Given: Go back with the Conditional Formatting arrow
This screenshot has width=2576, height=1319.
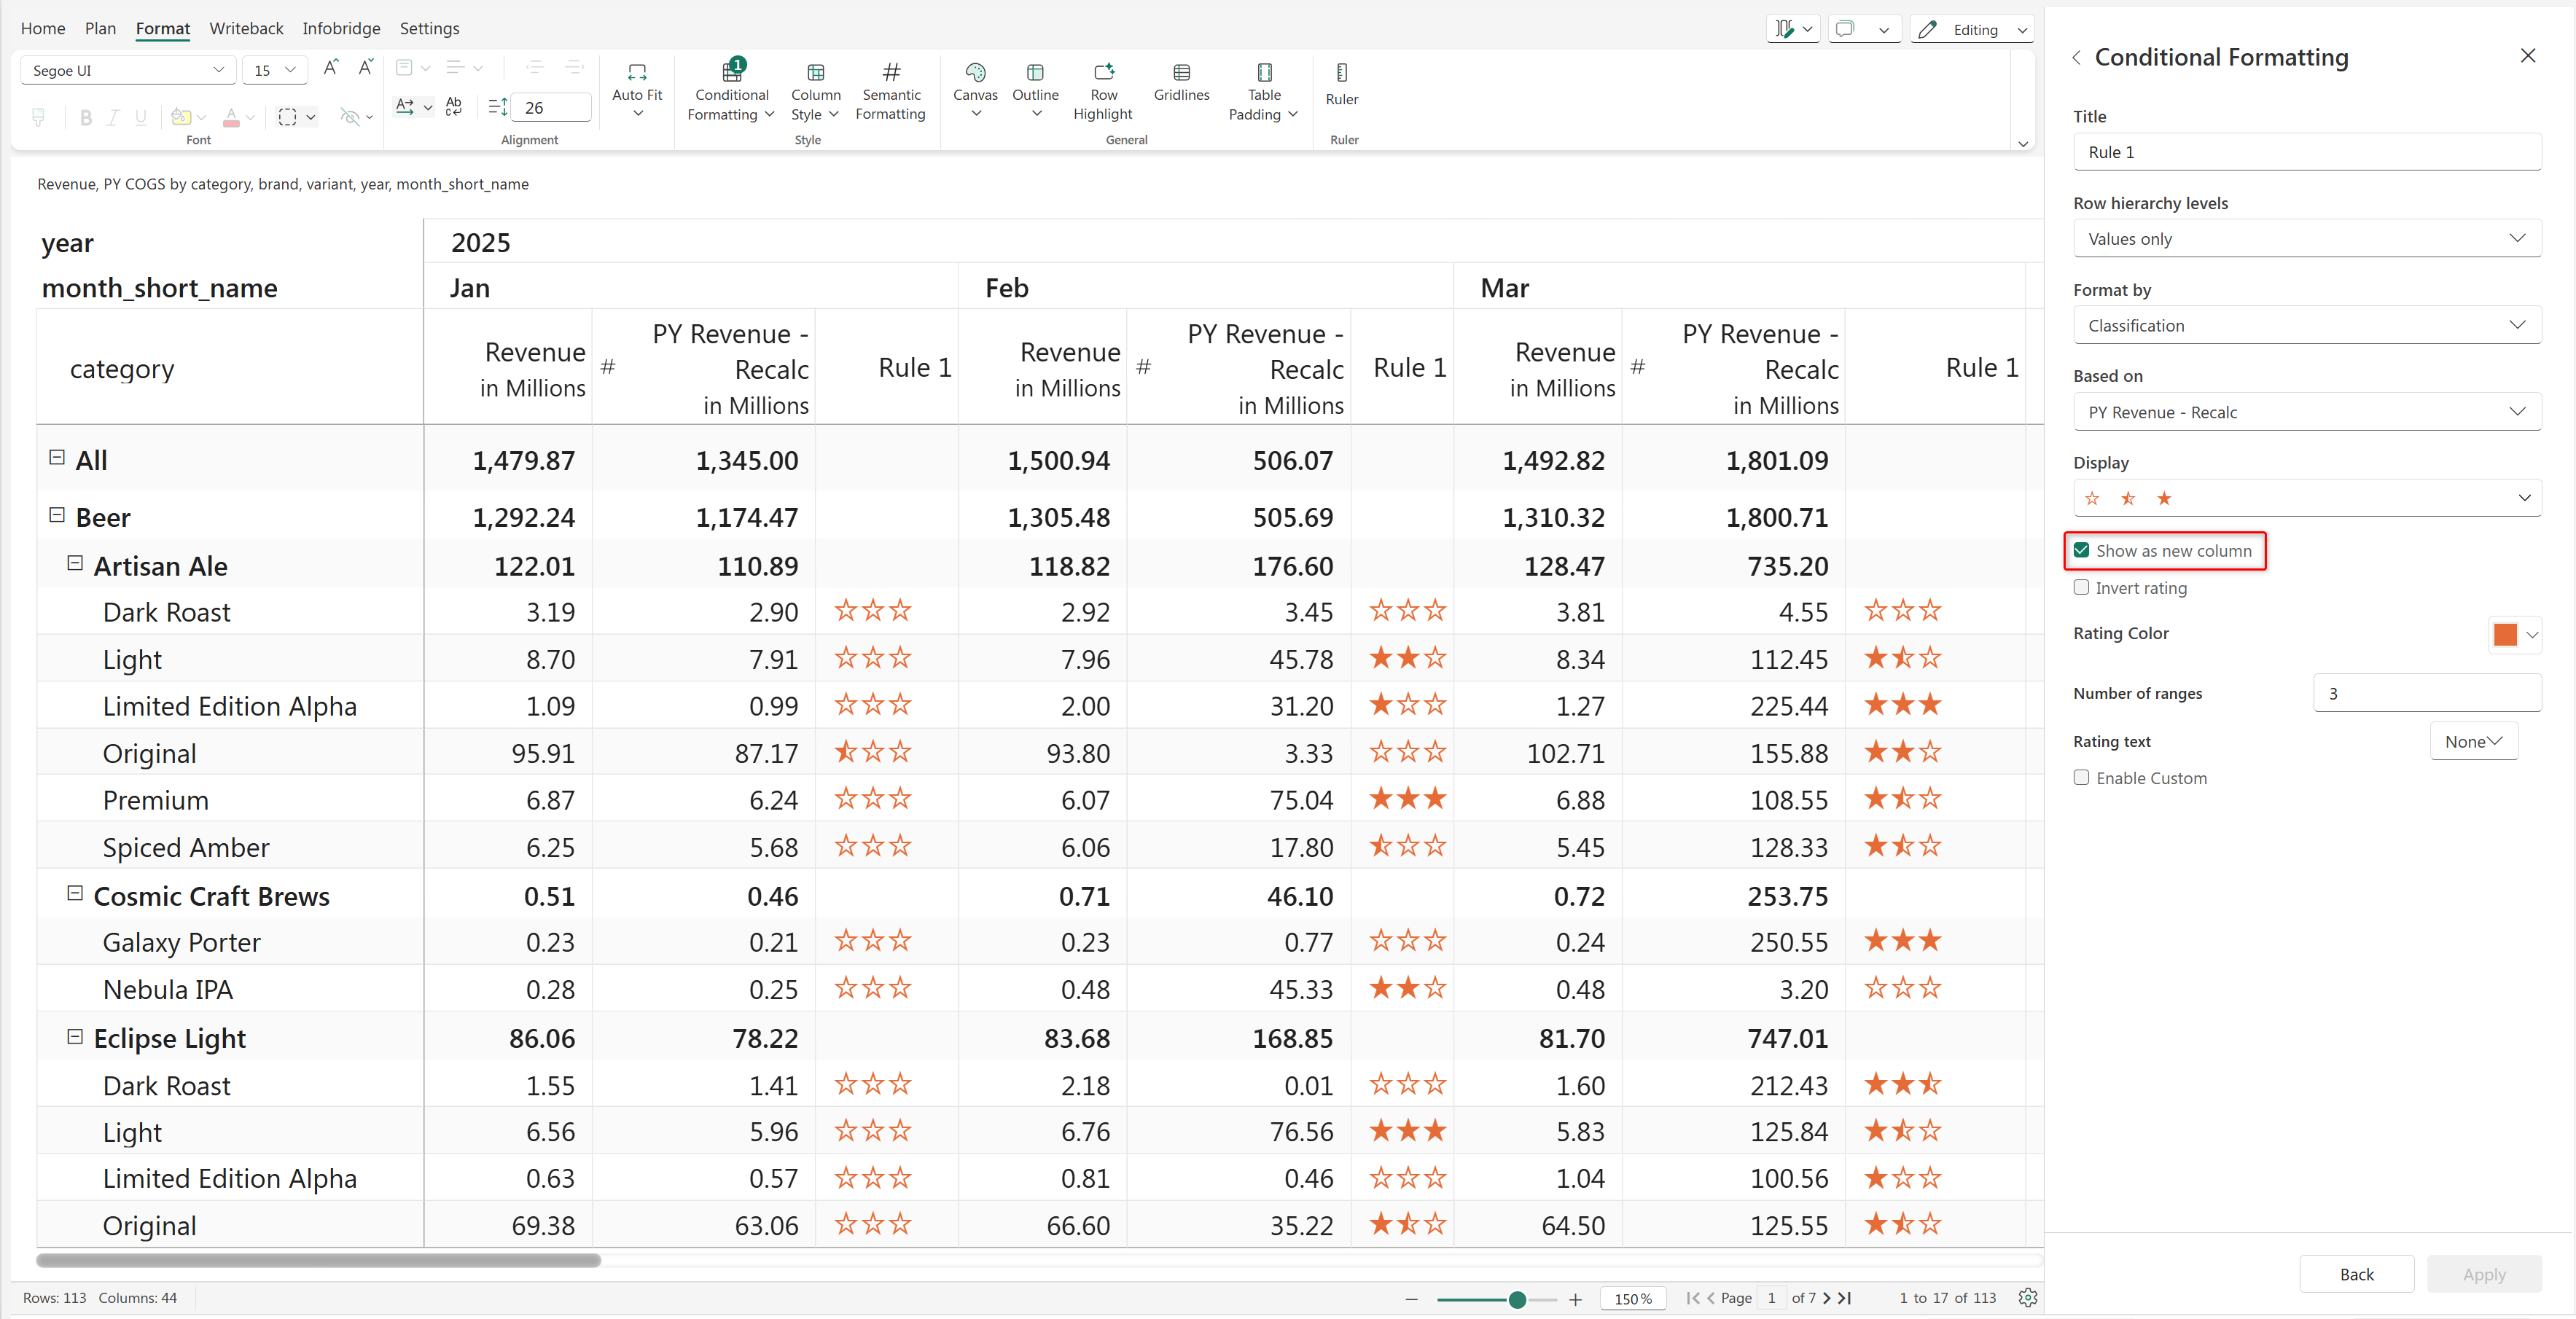Looking at the screenshot, I should 2077,58.
